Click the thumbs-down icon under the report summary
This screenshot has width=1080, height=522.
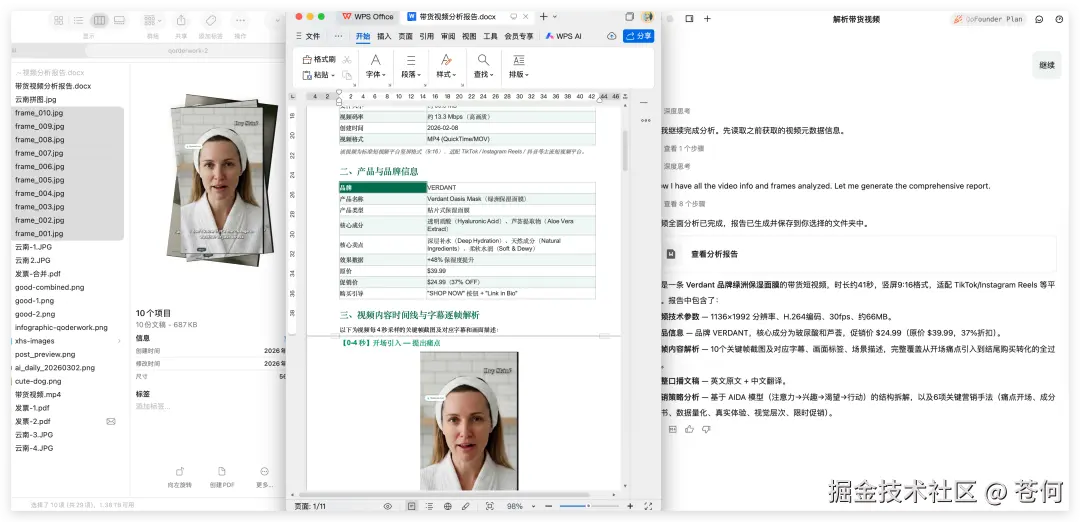click(707, 429)
